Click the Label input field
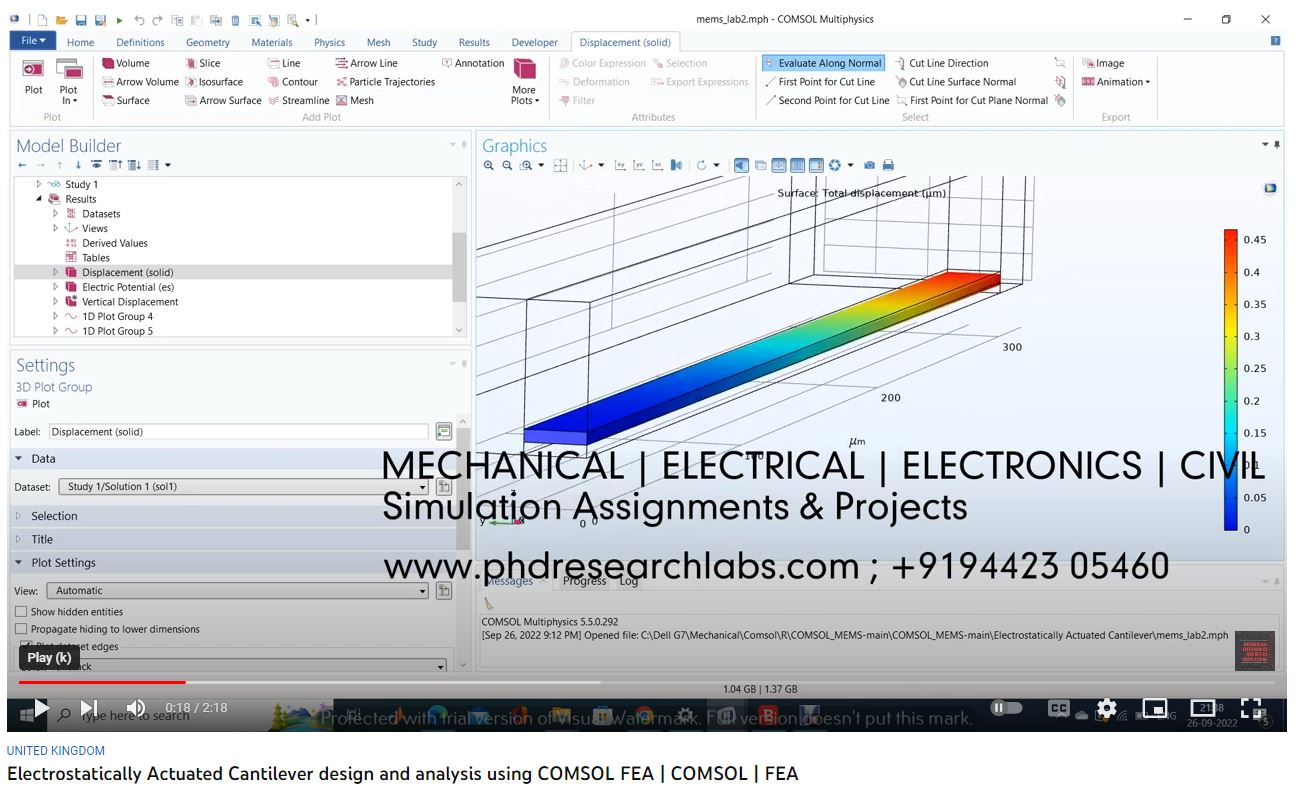 coord(239,432)
